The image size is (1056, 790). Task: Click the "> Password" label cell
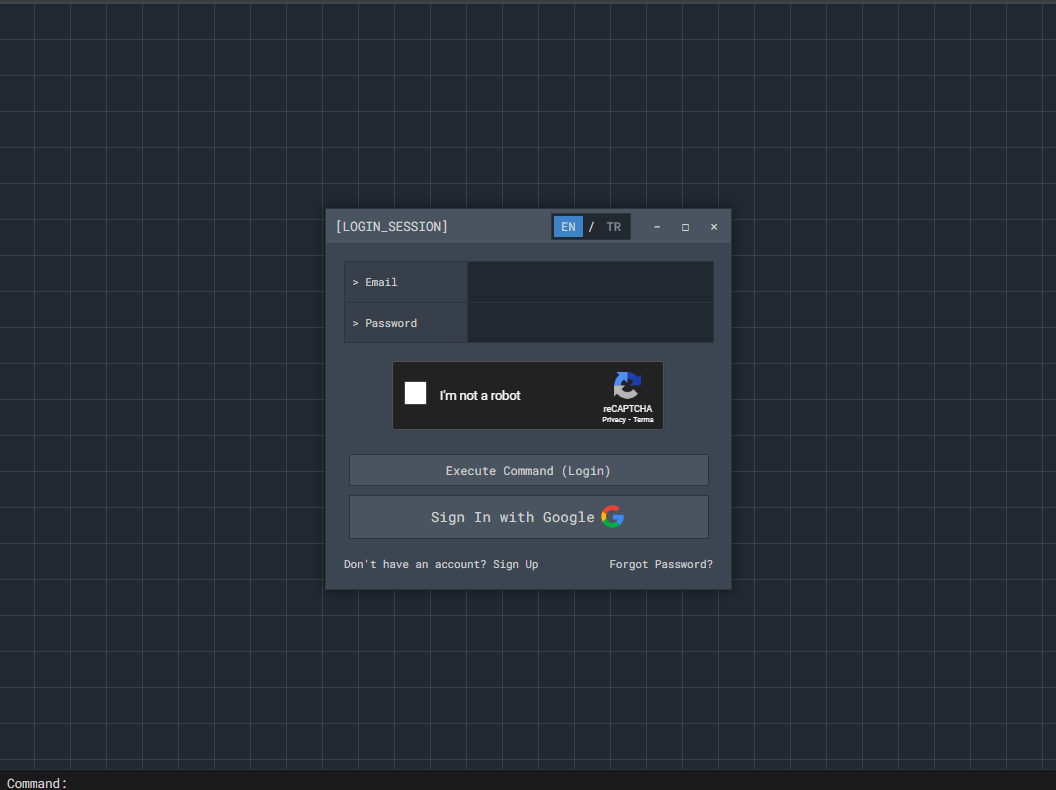(405, 322)
